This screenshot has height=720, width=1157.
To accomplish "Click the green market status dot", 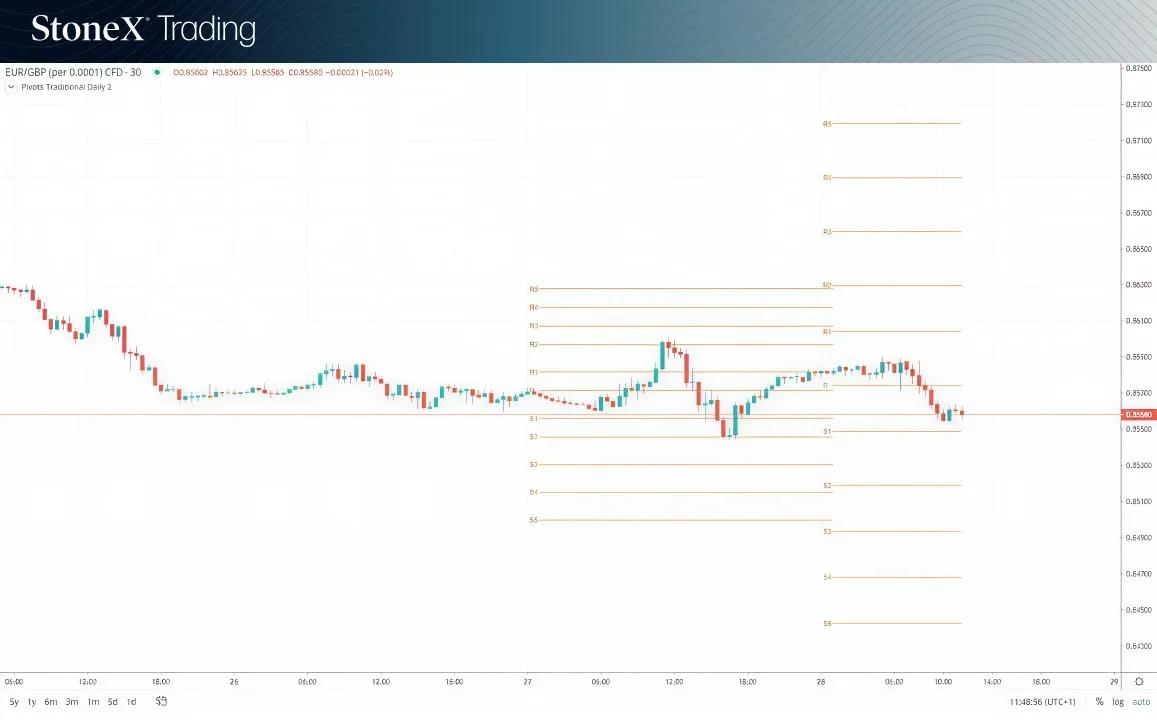I will 156,72.
